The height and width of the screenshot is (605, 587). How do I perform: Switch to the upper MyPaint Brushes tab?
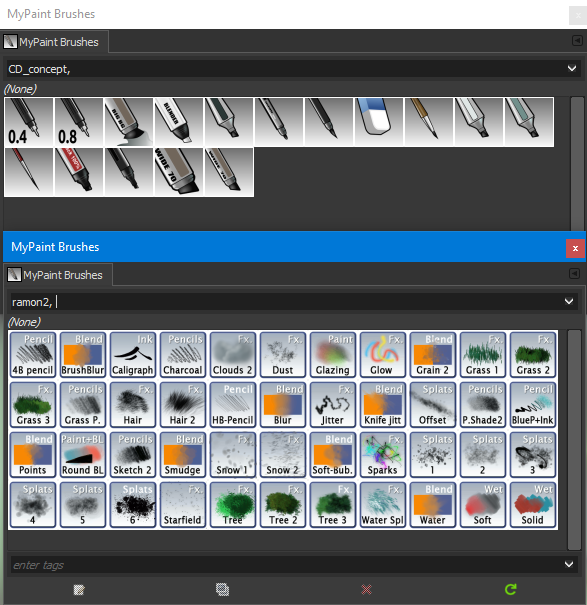coord(54,42)
